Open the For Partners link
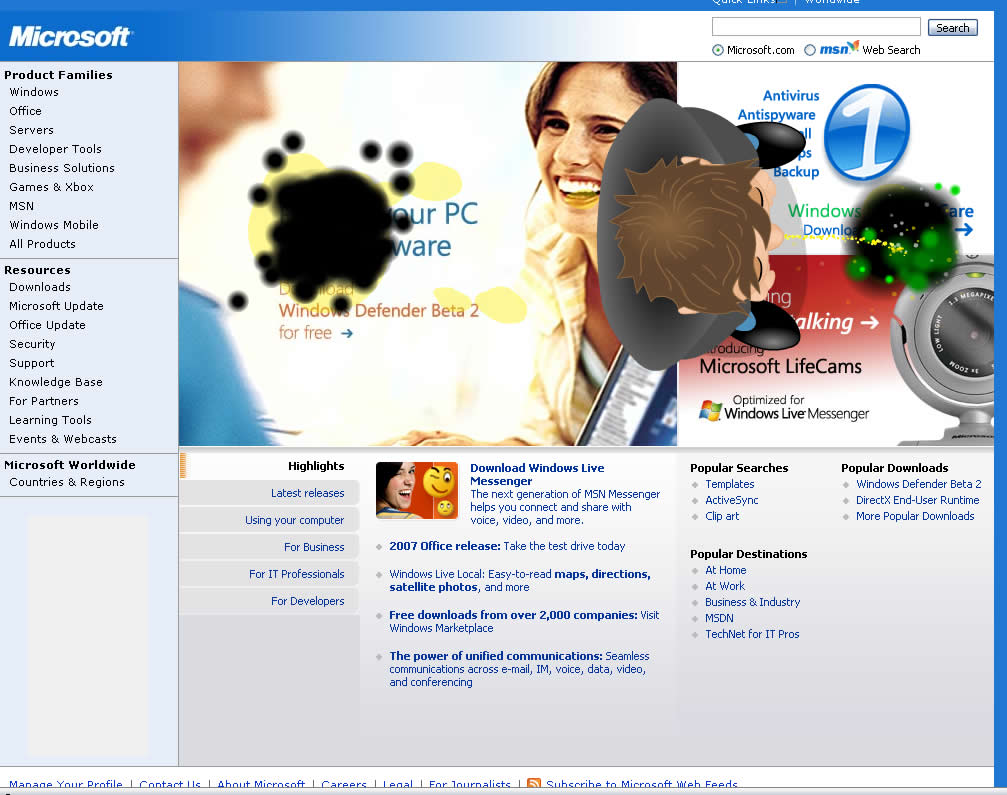The width and height of the screenshot is (1007, 795). (44, 401)
